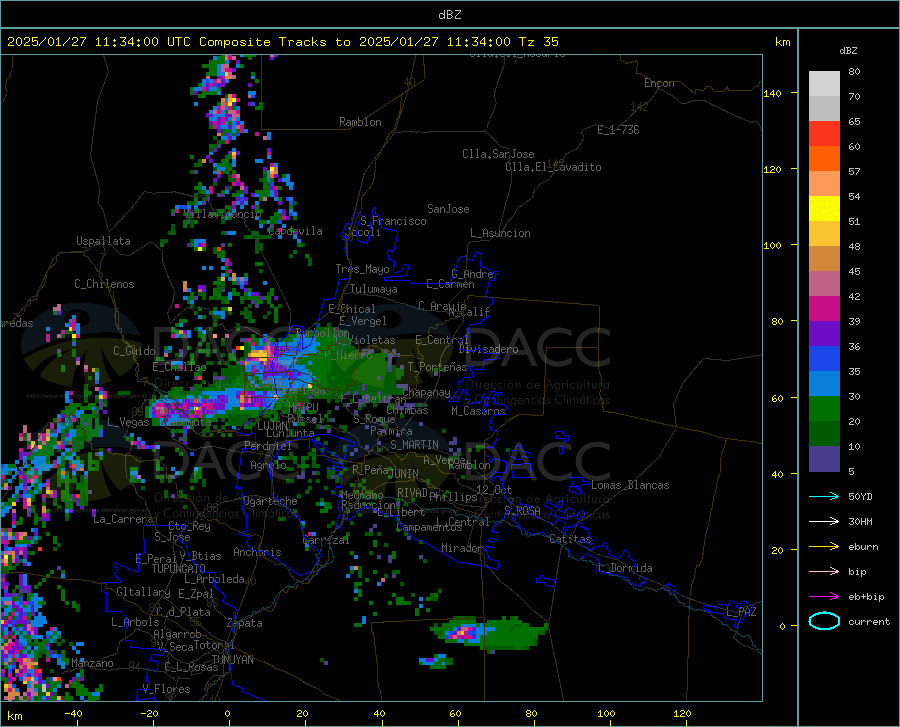
Task: Select the bright green 30 dBZ swatch
Action: click(824, 409)
